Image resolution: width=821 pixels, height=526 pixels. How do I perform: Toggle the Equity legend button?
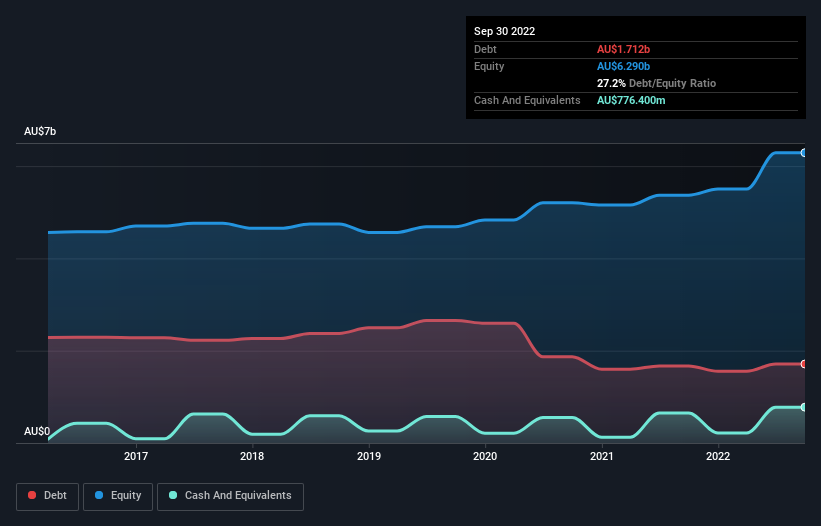point(118,496)
